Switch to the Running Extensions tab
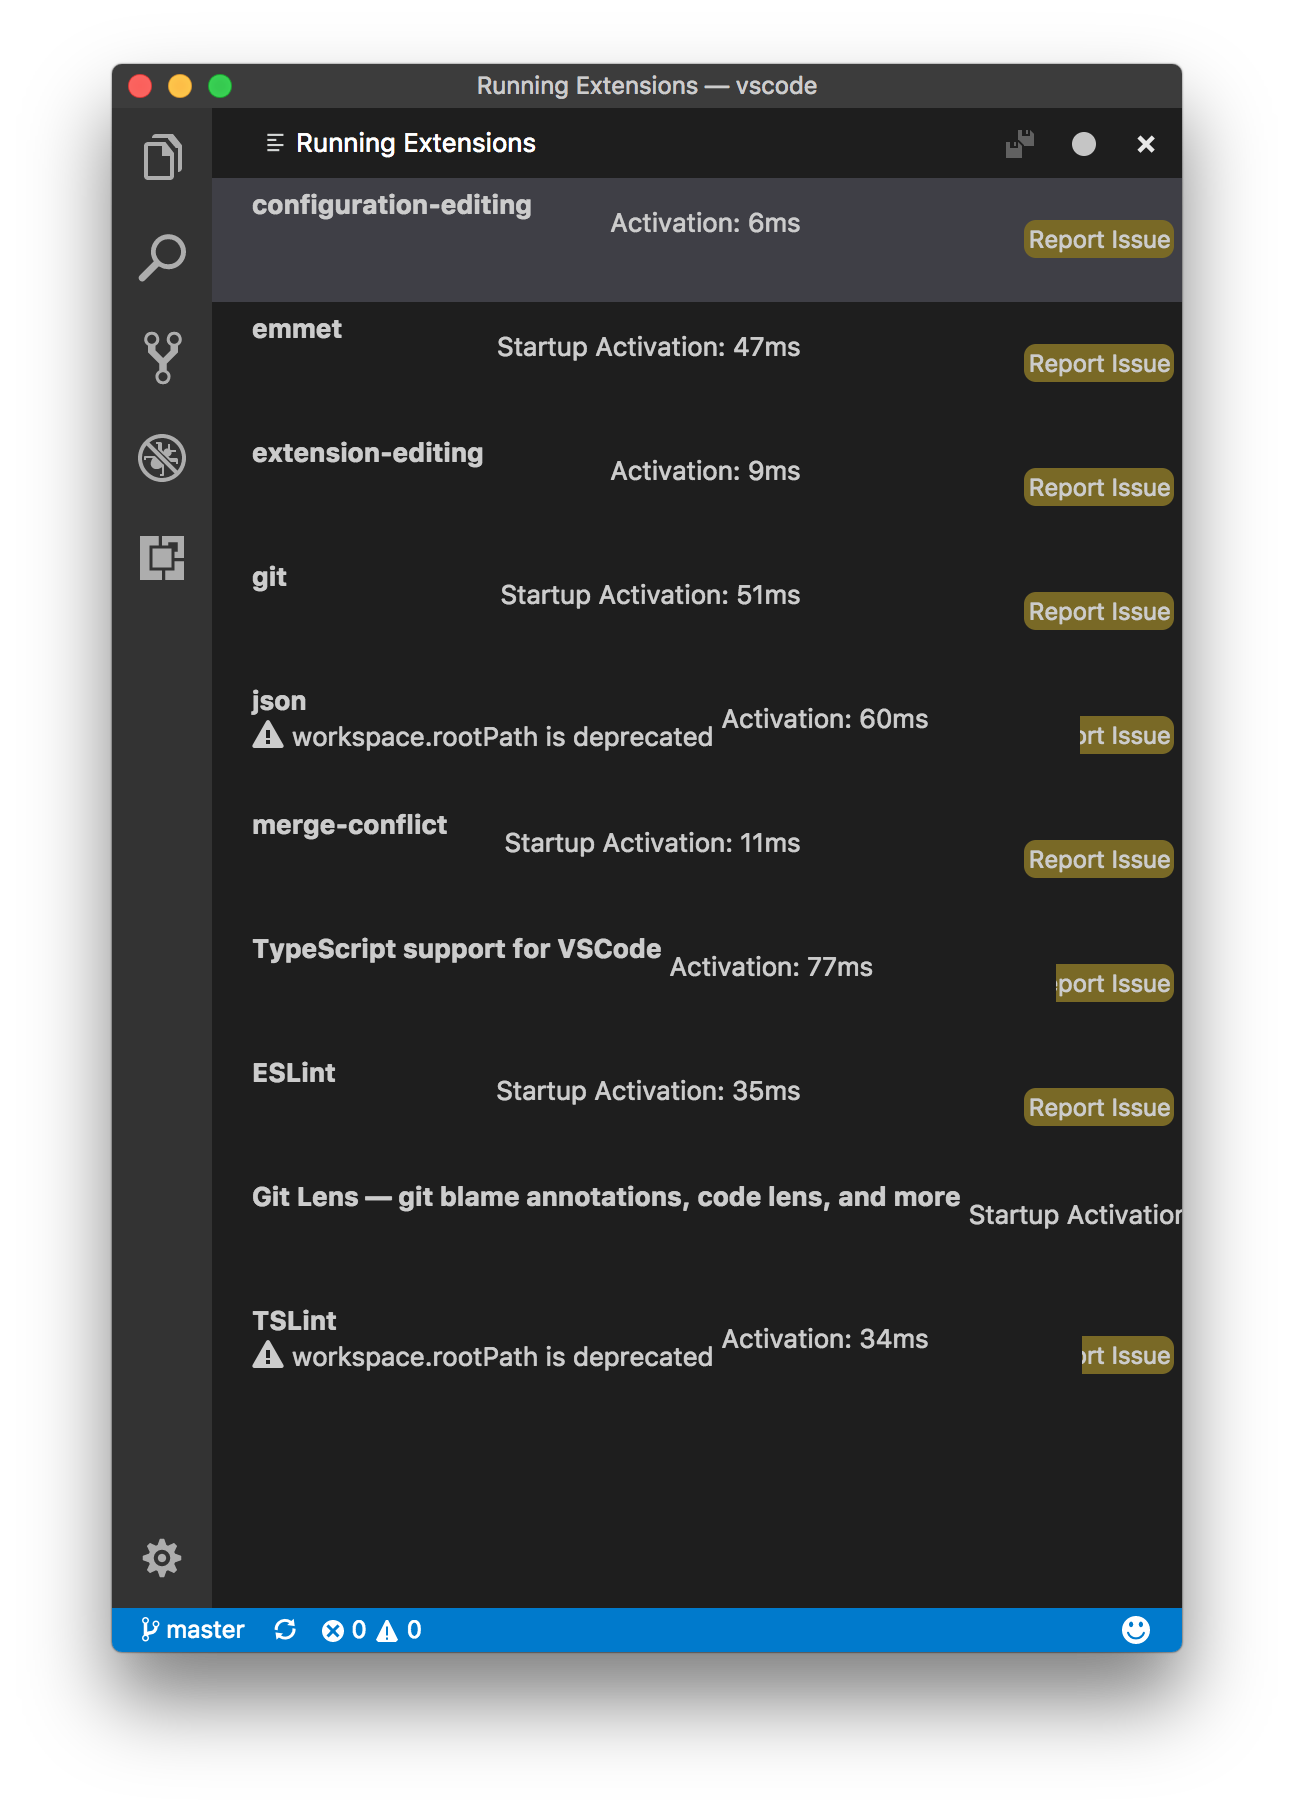 [x=416, y=143]
